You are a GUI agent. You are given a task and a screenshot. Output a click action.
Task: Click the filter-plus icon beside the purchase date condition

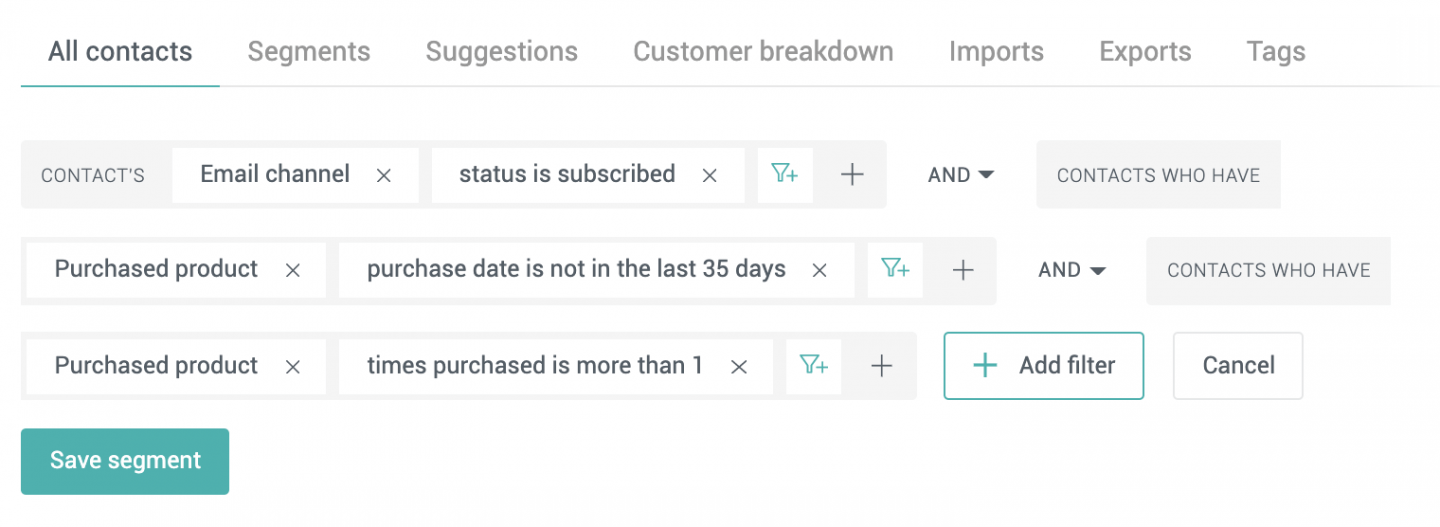(x=895, y=270)
